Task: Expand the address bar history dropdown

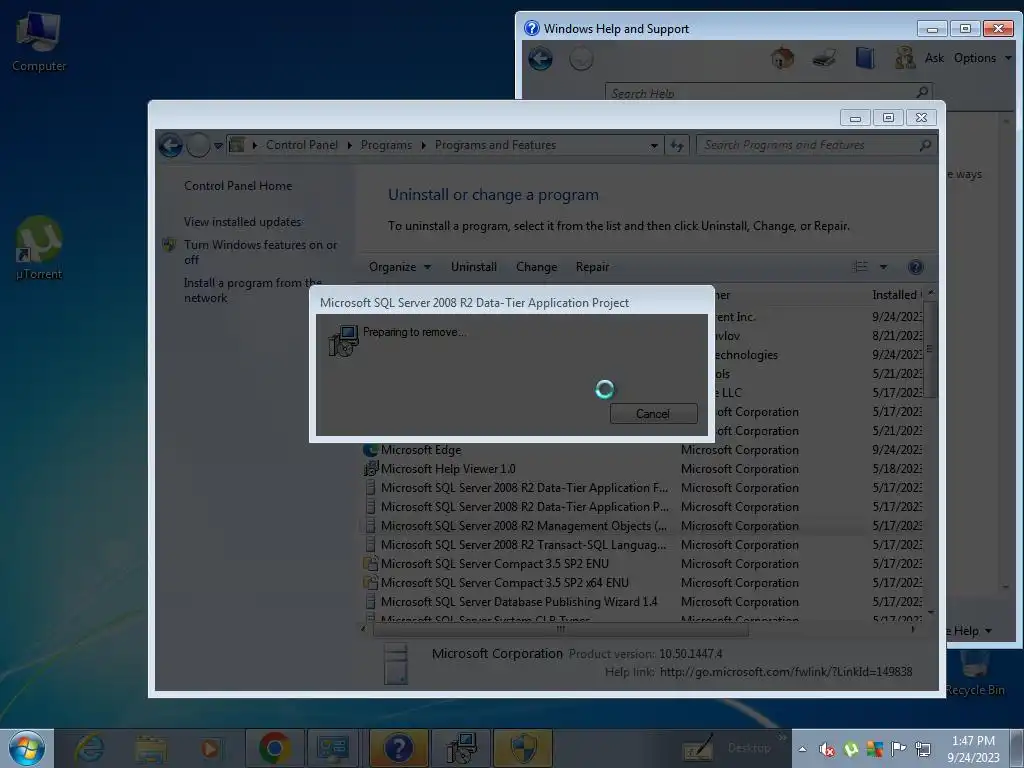Action: click(x=654, y=146)
